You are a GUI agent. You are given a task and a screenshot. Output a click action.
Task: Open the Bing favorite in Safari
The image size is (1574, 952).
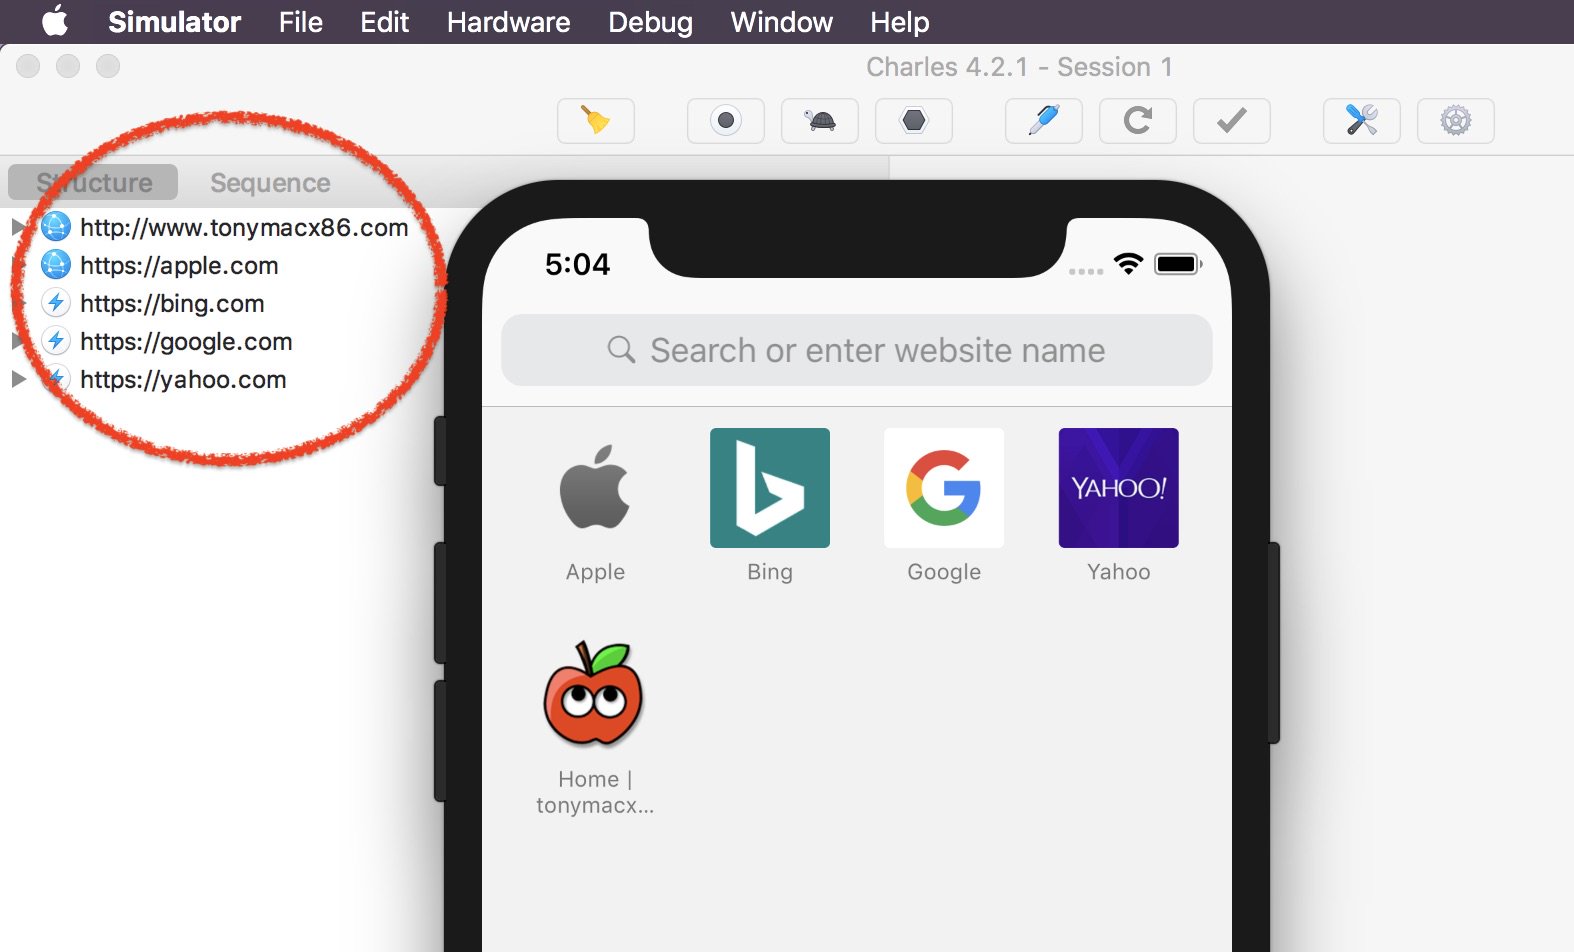pos(770,506)
